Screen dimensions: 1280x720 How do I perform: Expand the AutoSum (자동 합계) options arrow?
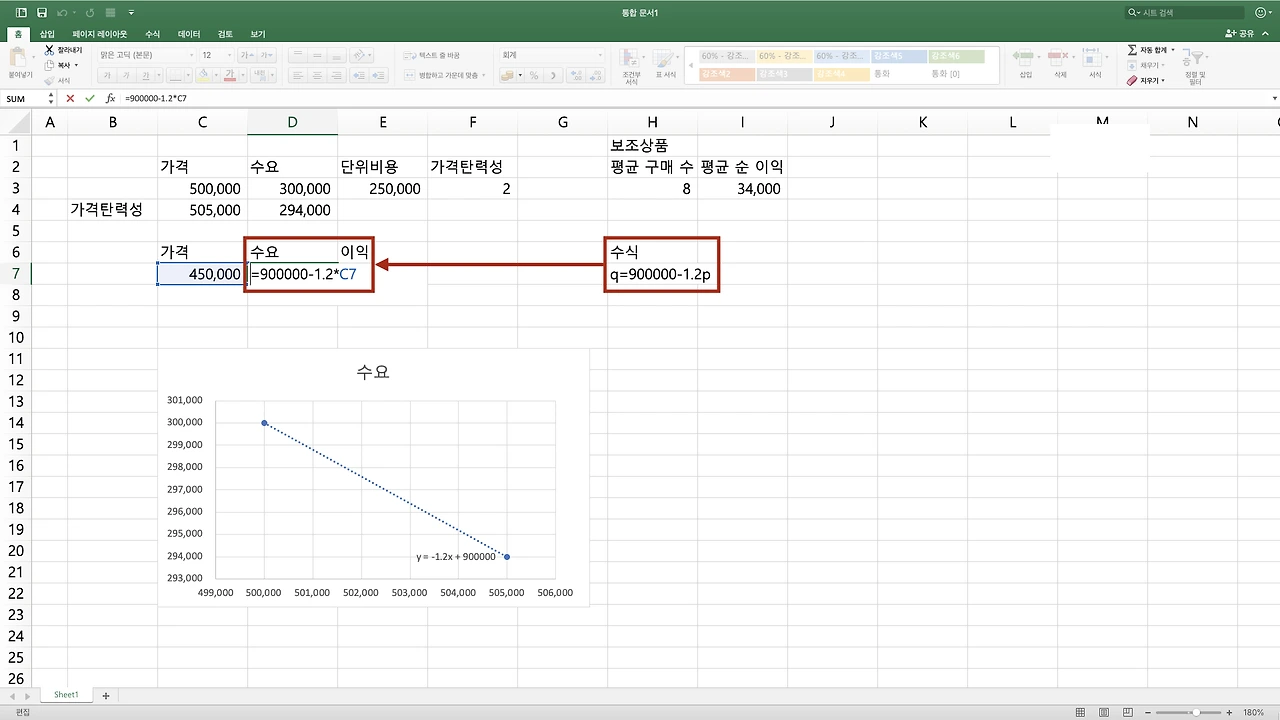click(1173, 50)
